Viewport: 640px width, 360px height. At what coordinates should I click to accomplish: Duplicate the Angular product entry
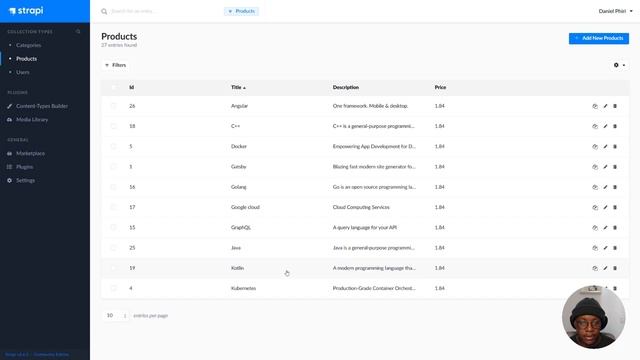pyautogui.click(x=595, y=106)
